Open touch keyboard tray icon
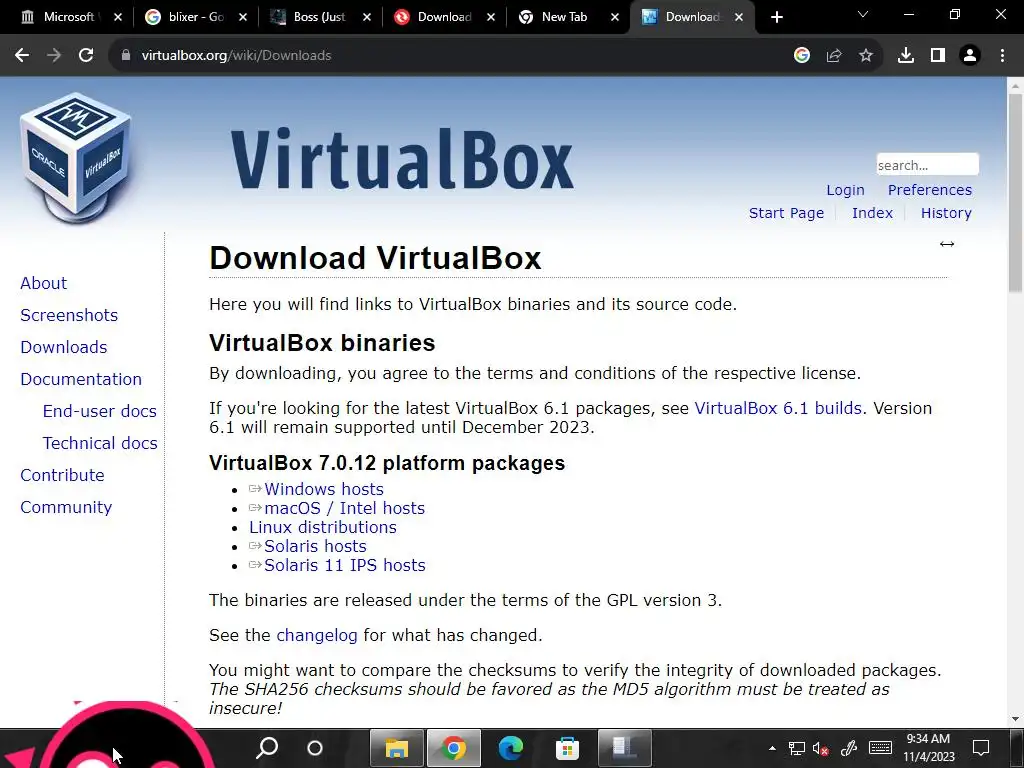The image size is (1024, 768). click(880, 748)
